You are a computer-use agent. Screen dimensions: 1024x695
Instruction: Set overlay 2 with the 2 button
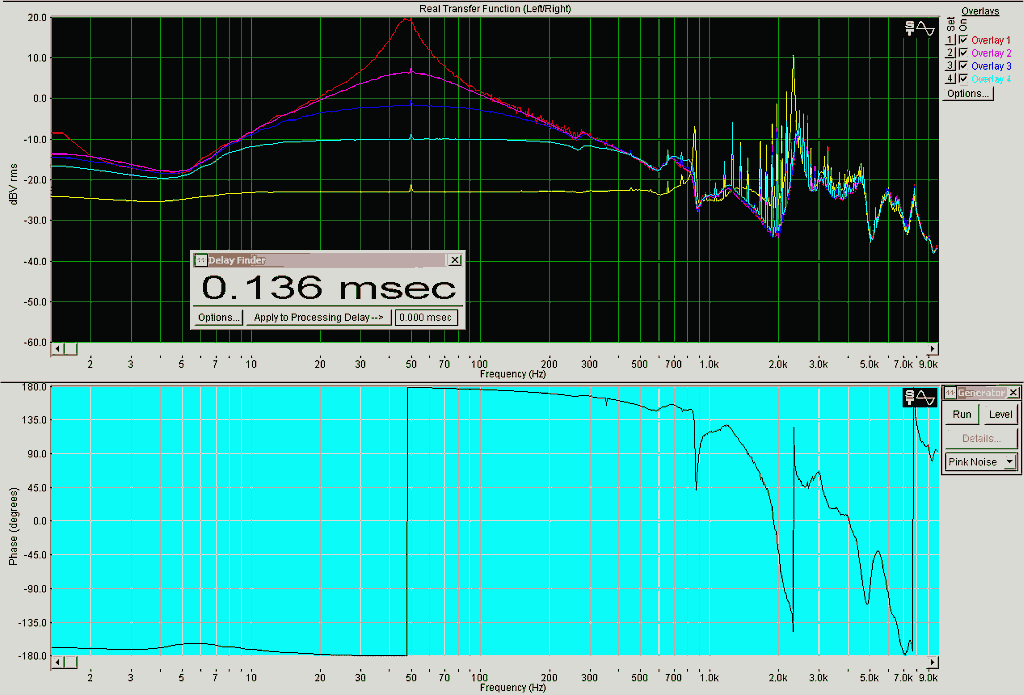[951, 53]
